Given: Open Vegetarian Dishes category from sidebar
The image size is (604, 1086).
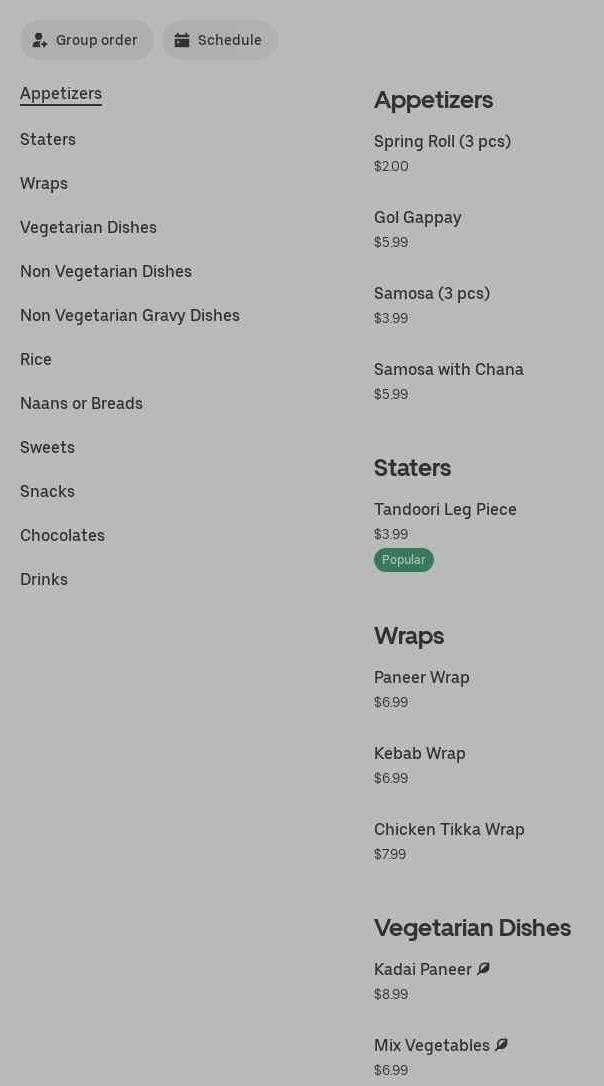Looking at the screenshot, I should coord(88,228).
